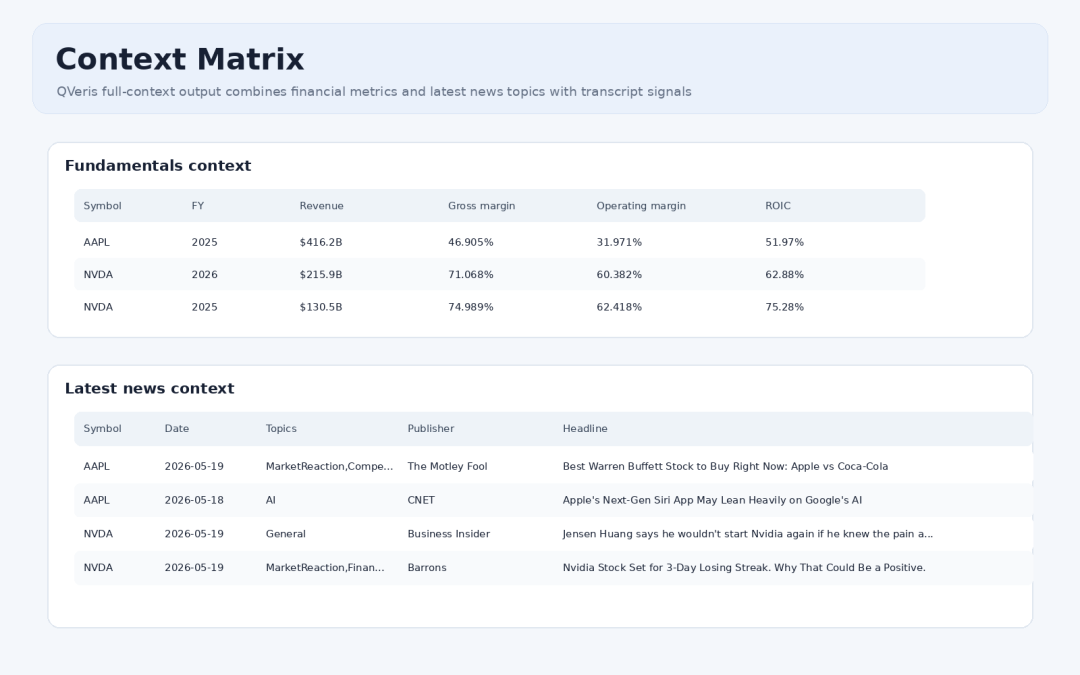Select AAPL symbol in the fundamentals row
This screenshot has width=1080, height=675.
point(96,242)
